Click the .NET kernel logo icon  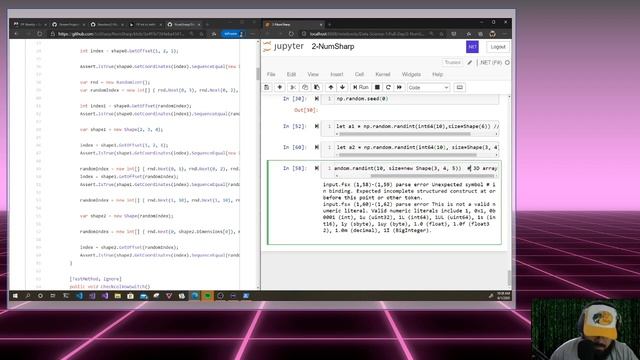click(472, 47)
